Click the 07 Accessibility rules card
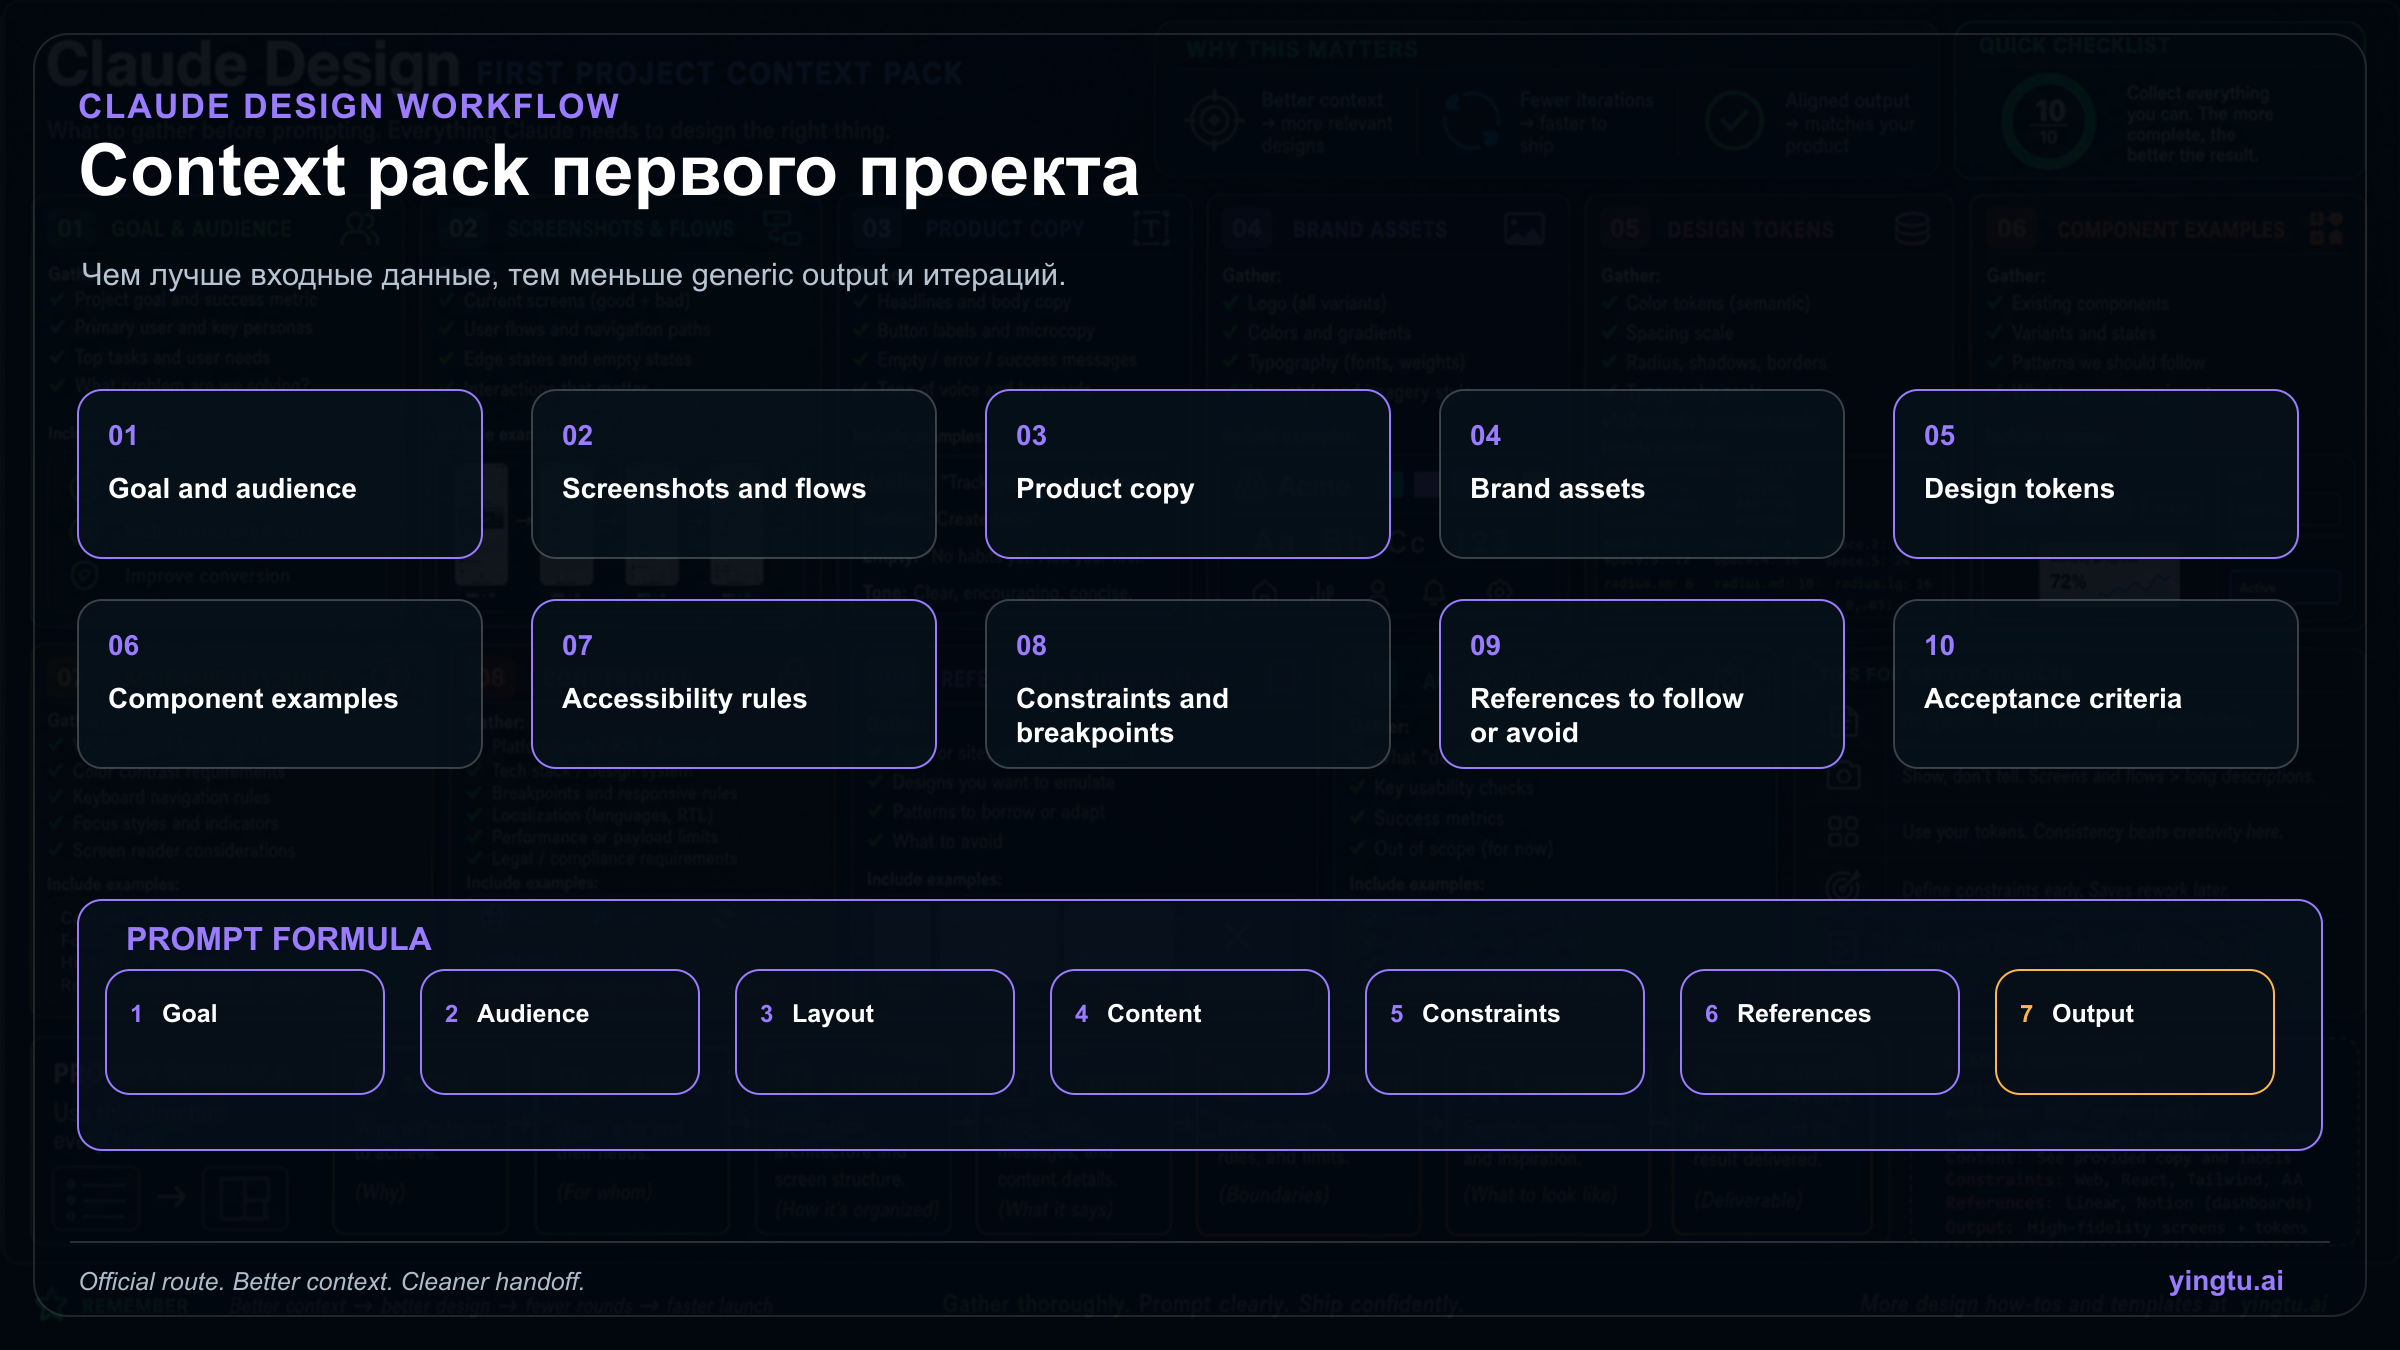 tap(733, 684)
